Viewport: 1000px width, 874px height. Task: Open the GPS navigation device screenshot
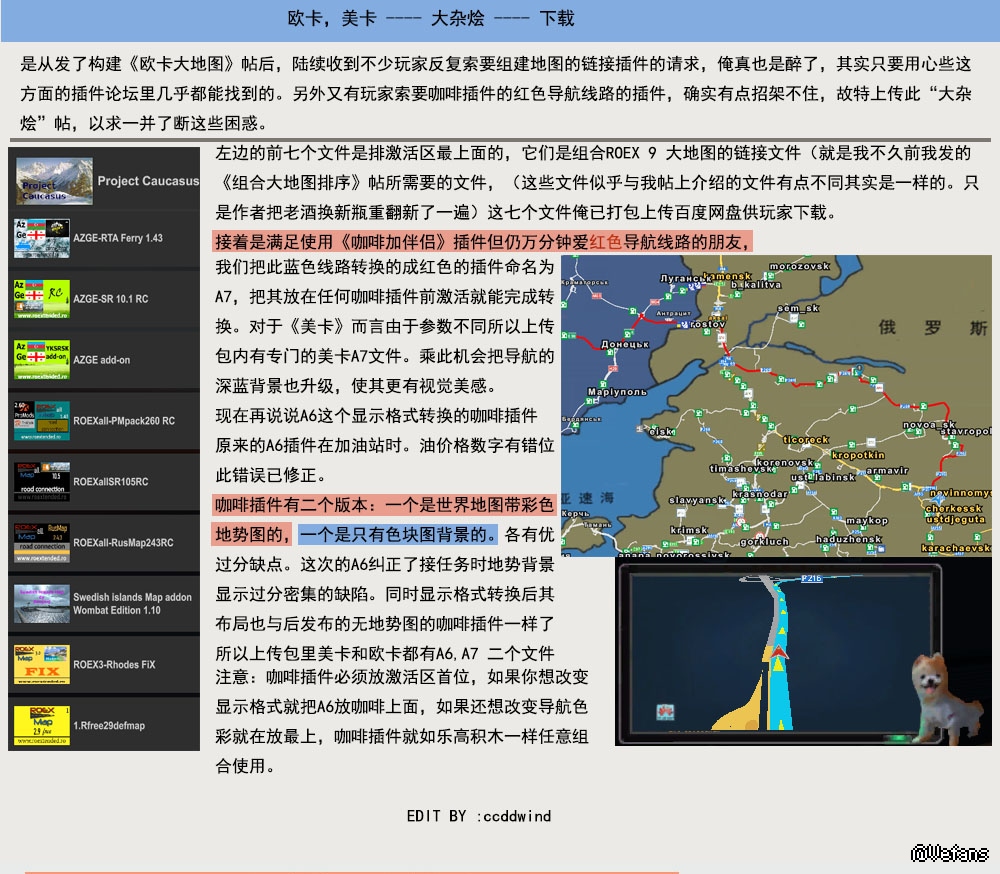(778, 654)
